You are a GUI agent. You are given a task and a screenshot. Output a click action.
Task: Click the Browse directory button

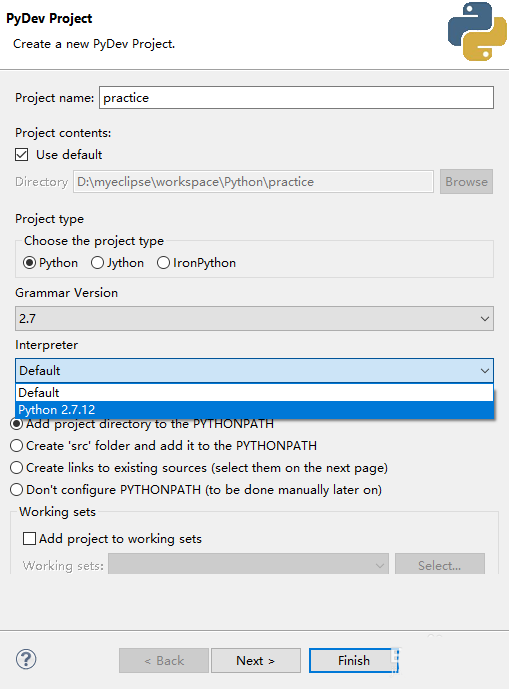[x=466, y=181]
